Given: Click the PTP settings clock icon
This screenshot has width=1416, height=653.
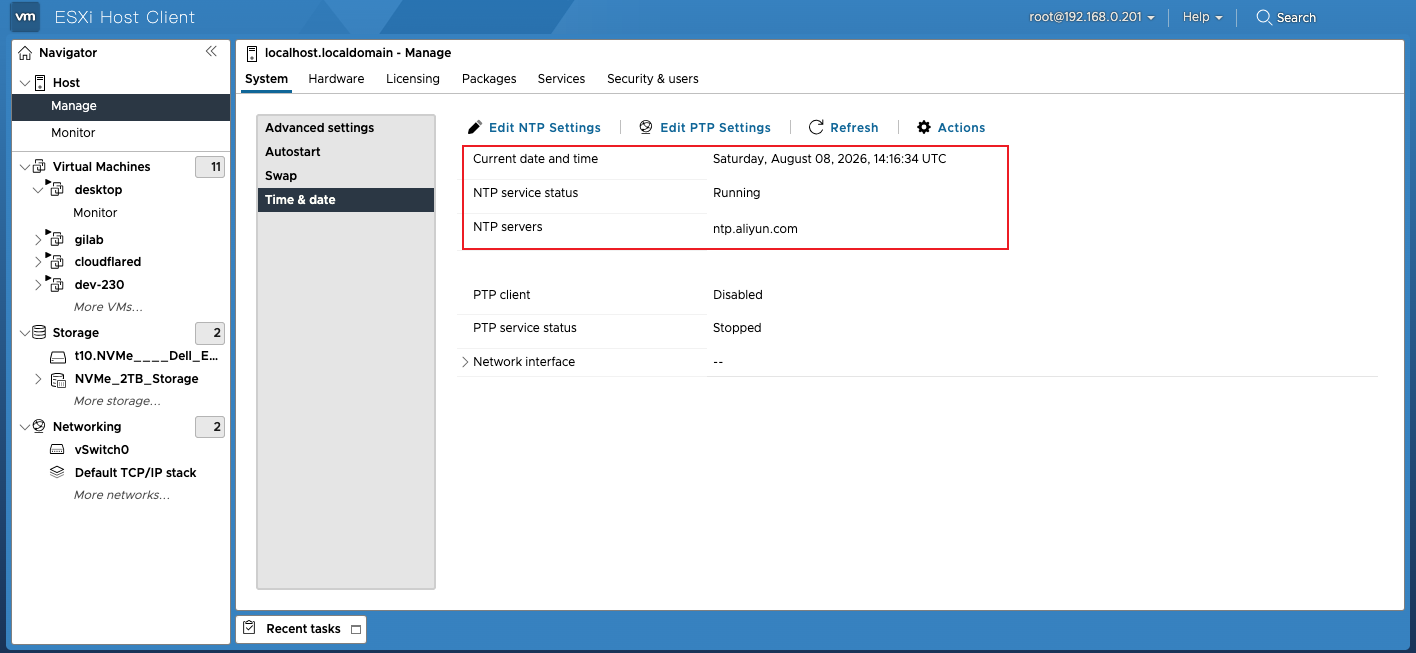Looking at the screenshot, I should 646,127.
